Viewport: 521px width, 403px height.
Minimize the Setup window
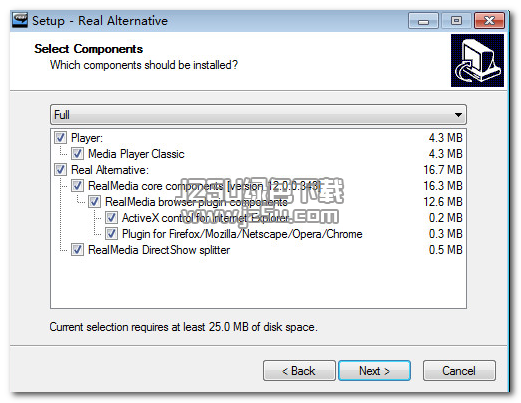coord(423,21)
